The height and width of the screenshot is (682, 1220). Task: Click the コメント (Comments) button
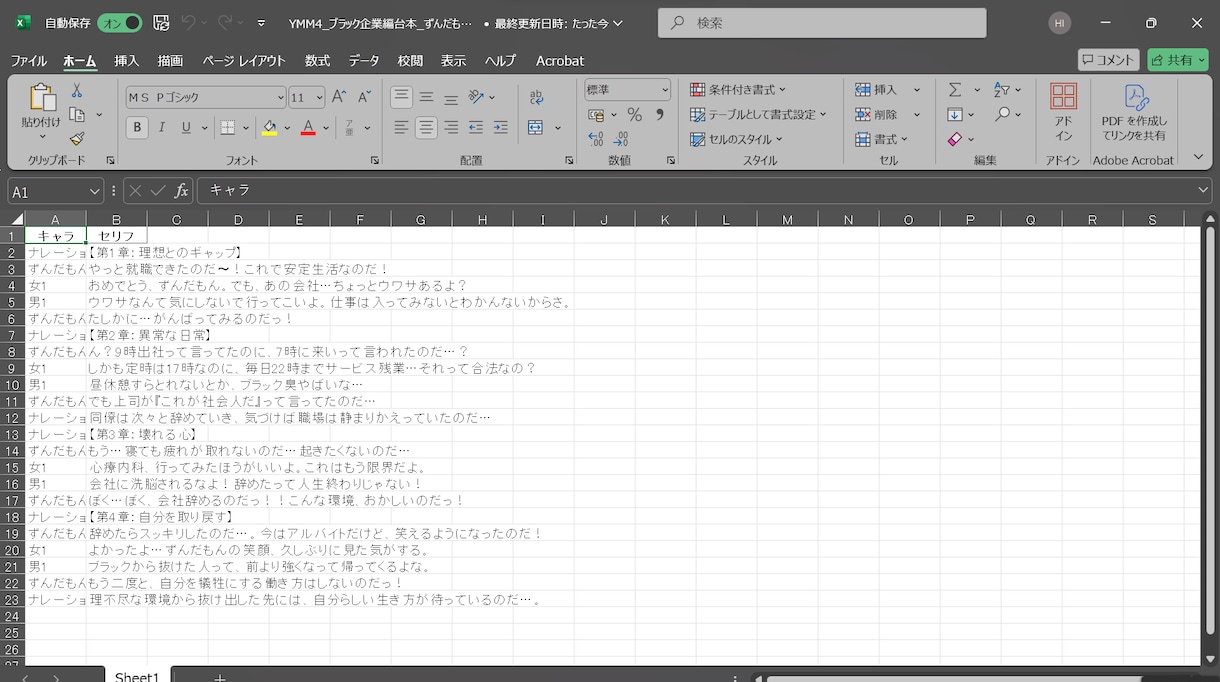(x=1108, y=60)
